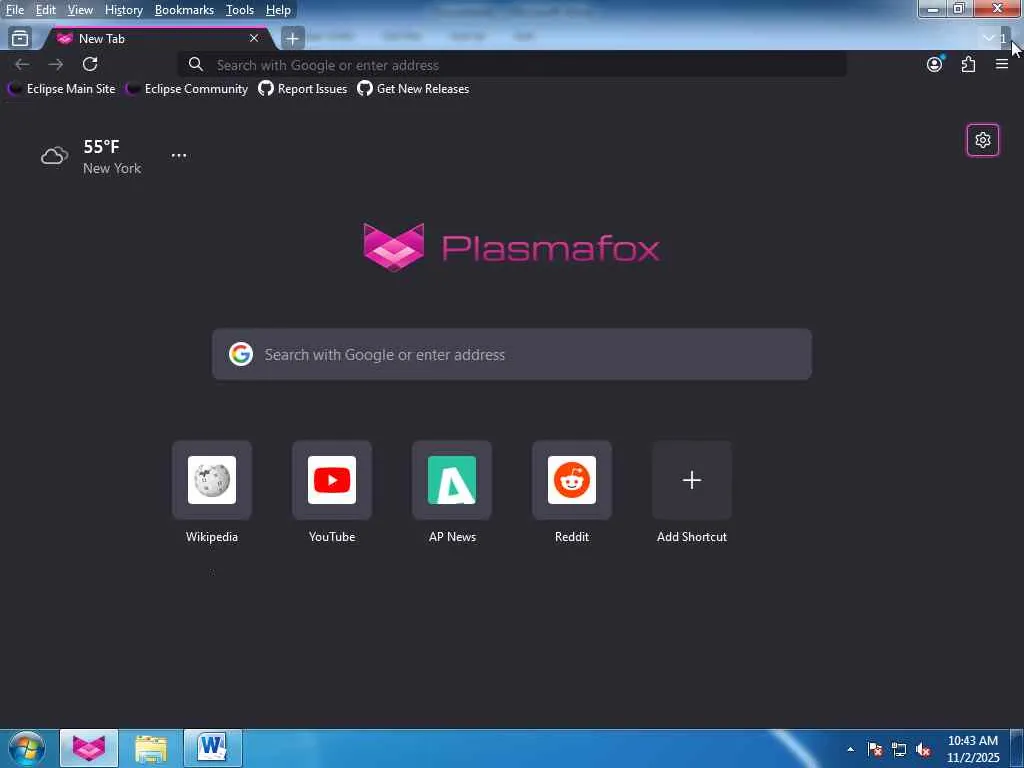
Task: Select the New Tab tab
Action: click(157, 39)
